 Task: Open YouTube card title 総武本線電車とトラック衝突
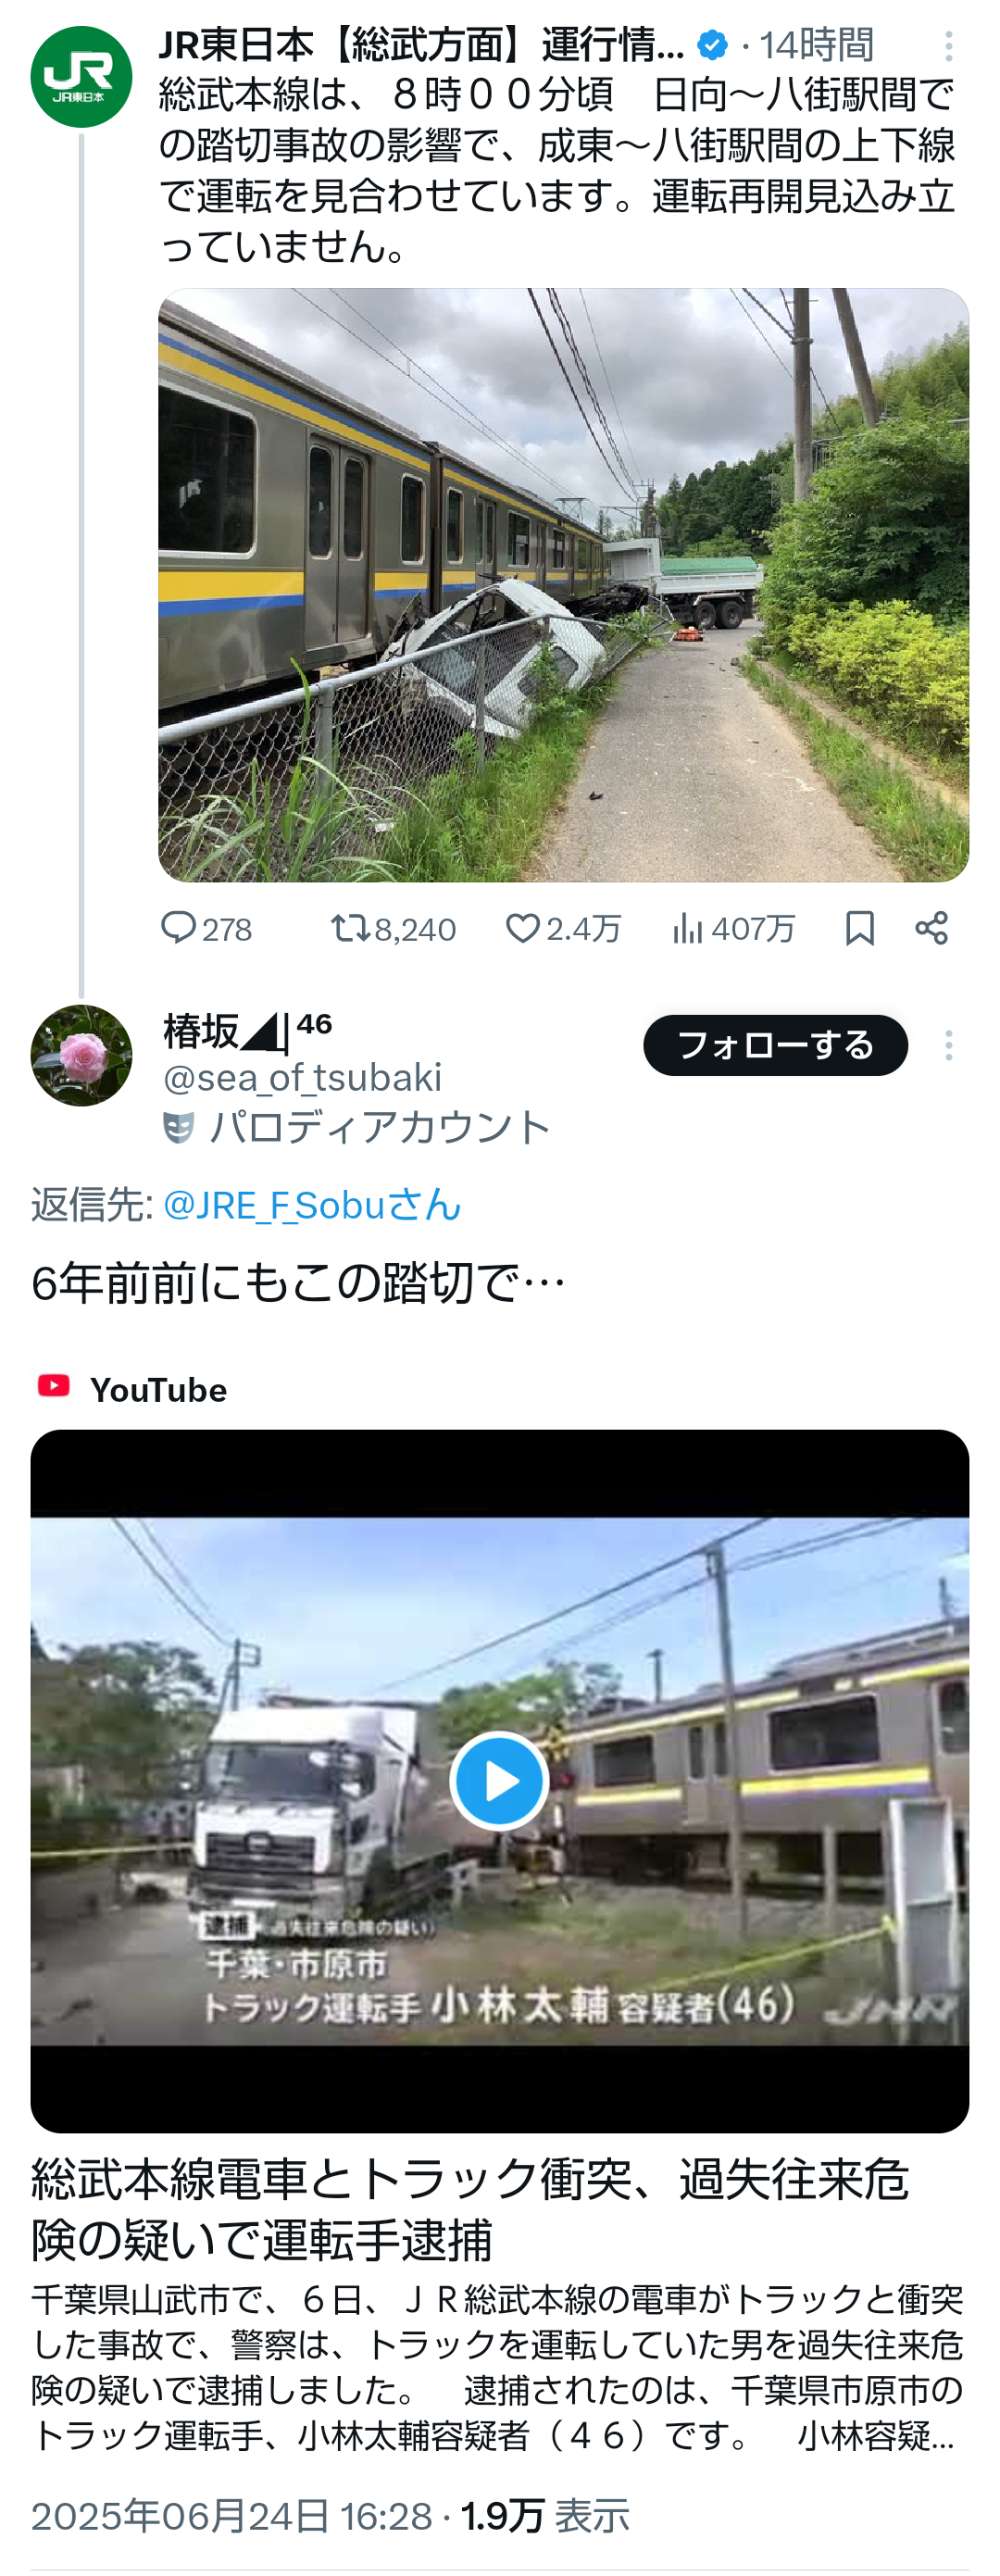[470, 2209]
